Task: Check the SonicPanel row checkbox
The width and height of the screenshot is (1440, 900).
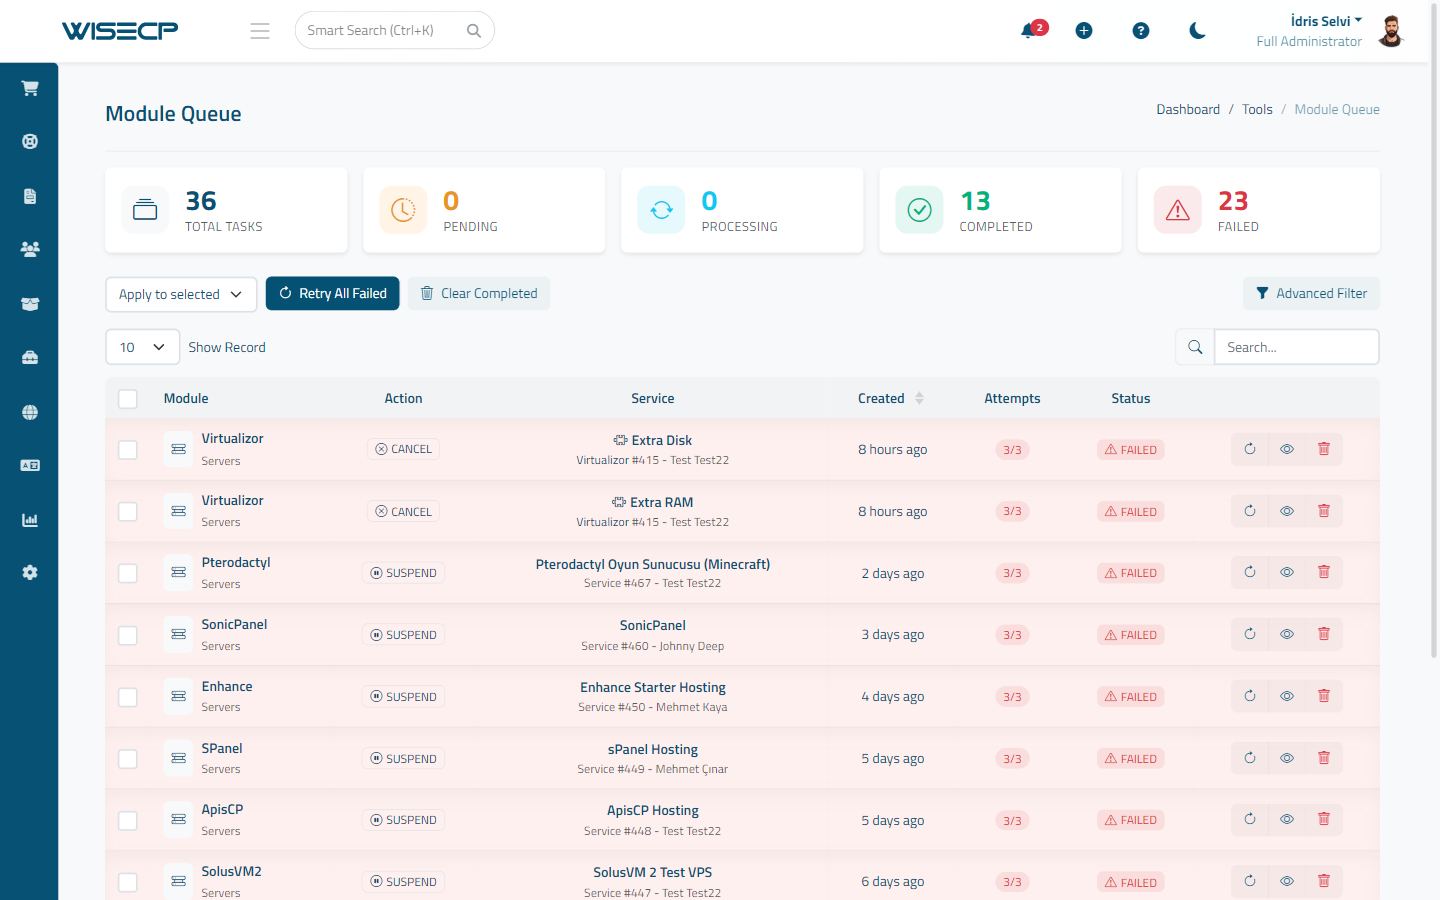Action: pyautogui.click(x=128, y=635)
